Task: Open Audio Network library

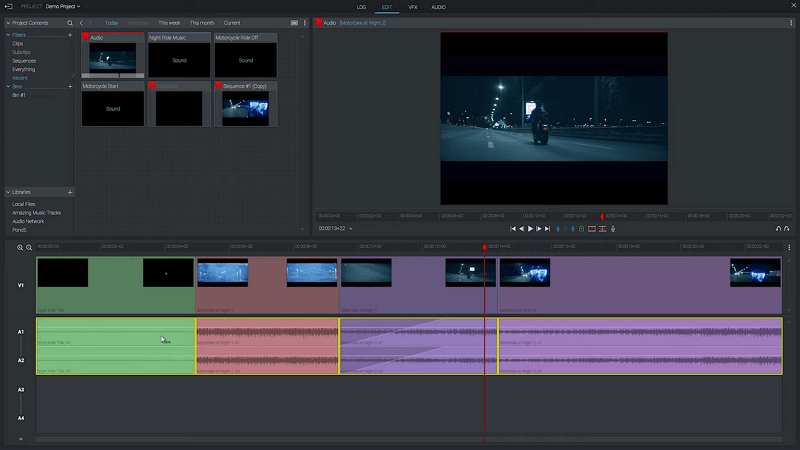Action: pos(28,221)
